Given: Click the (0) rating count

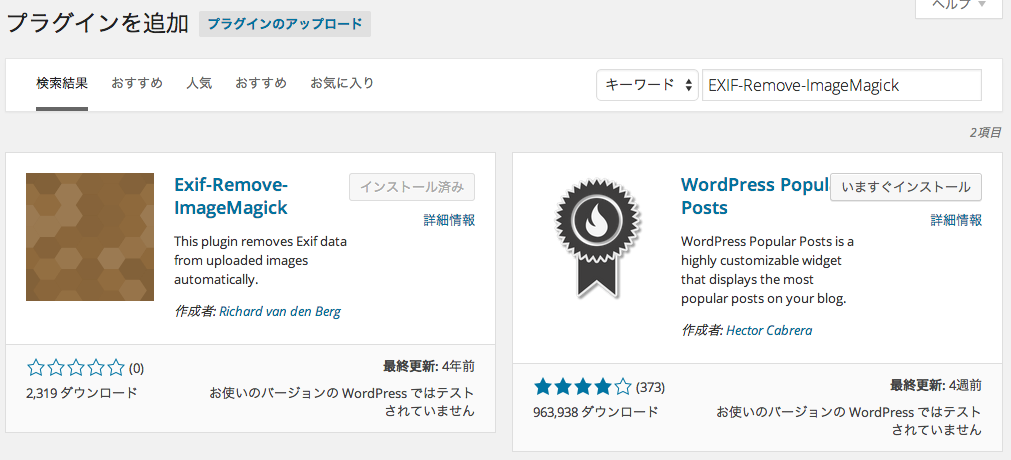Looking at the screenshot, I should 136,369.
